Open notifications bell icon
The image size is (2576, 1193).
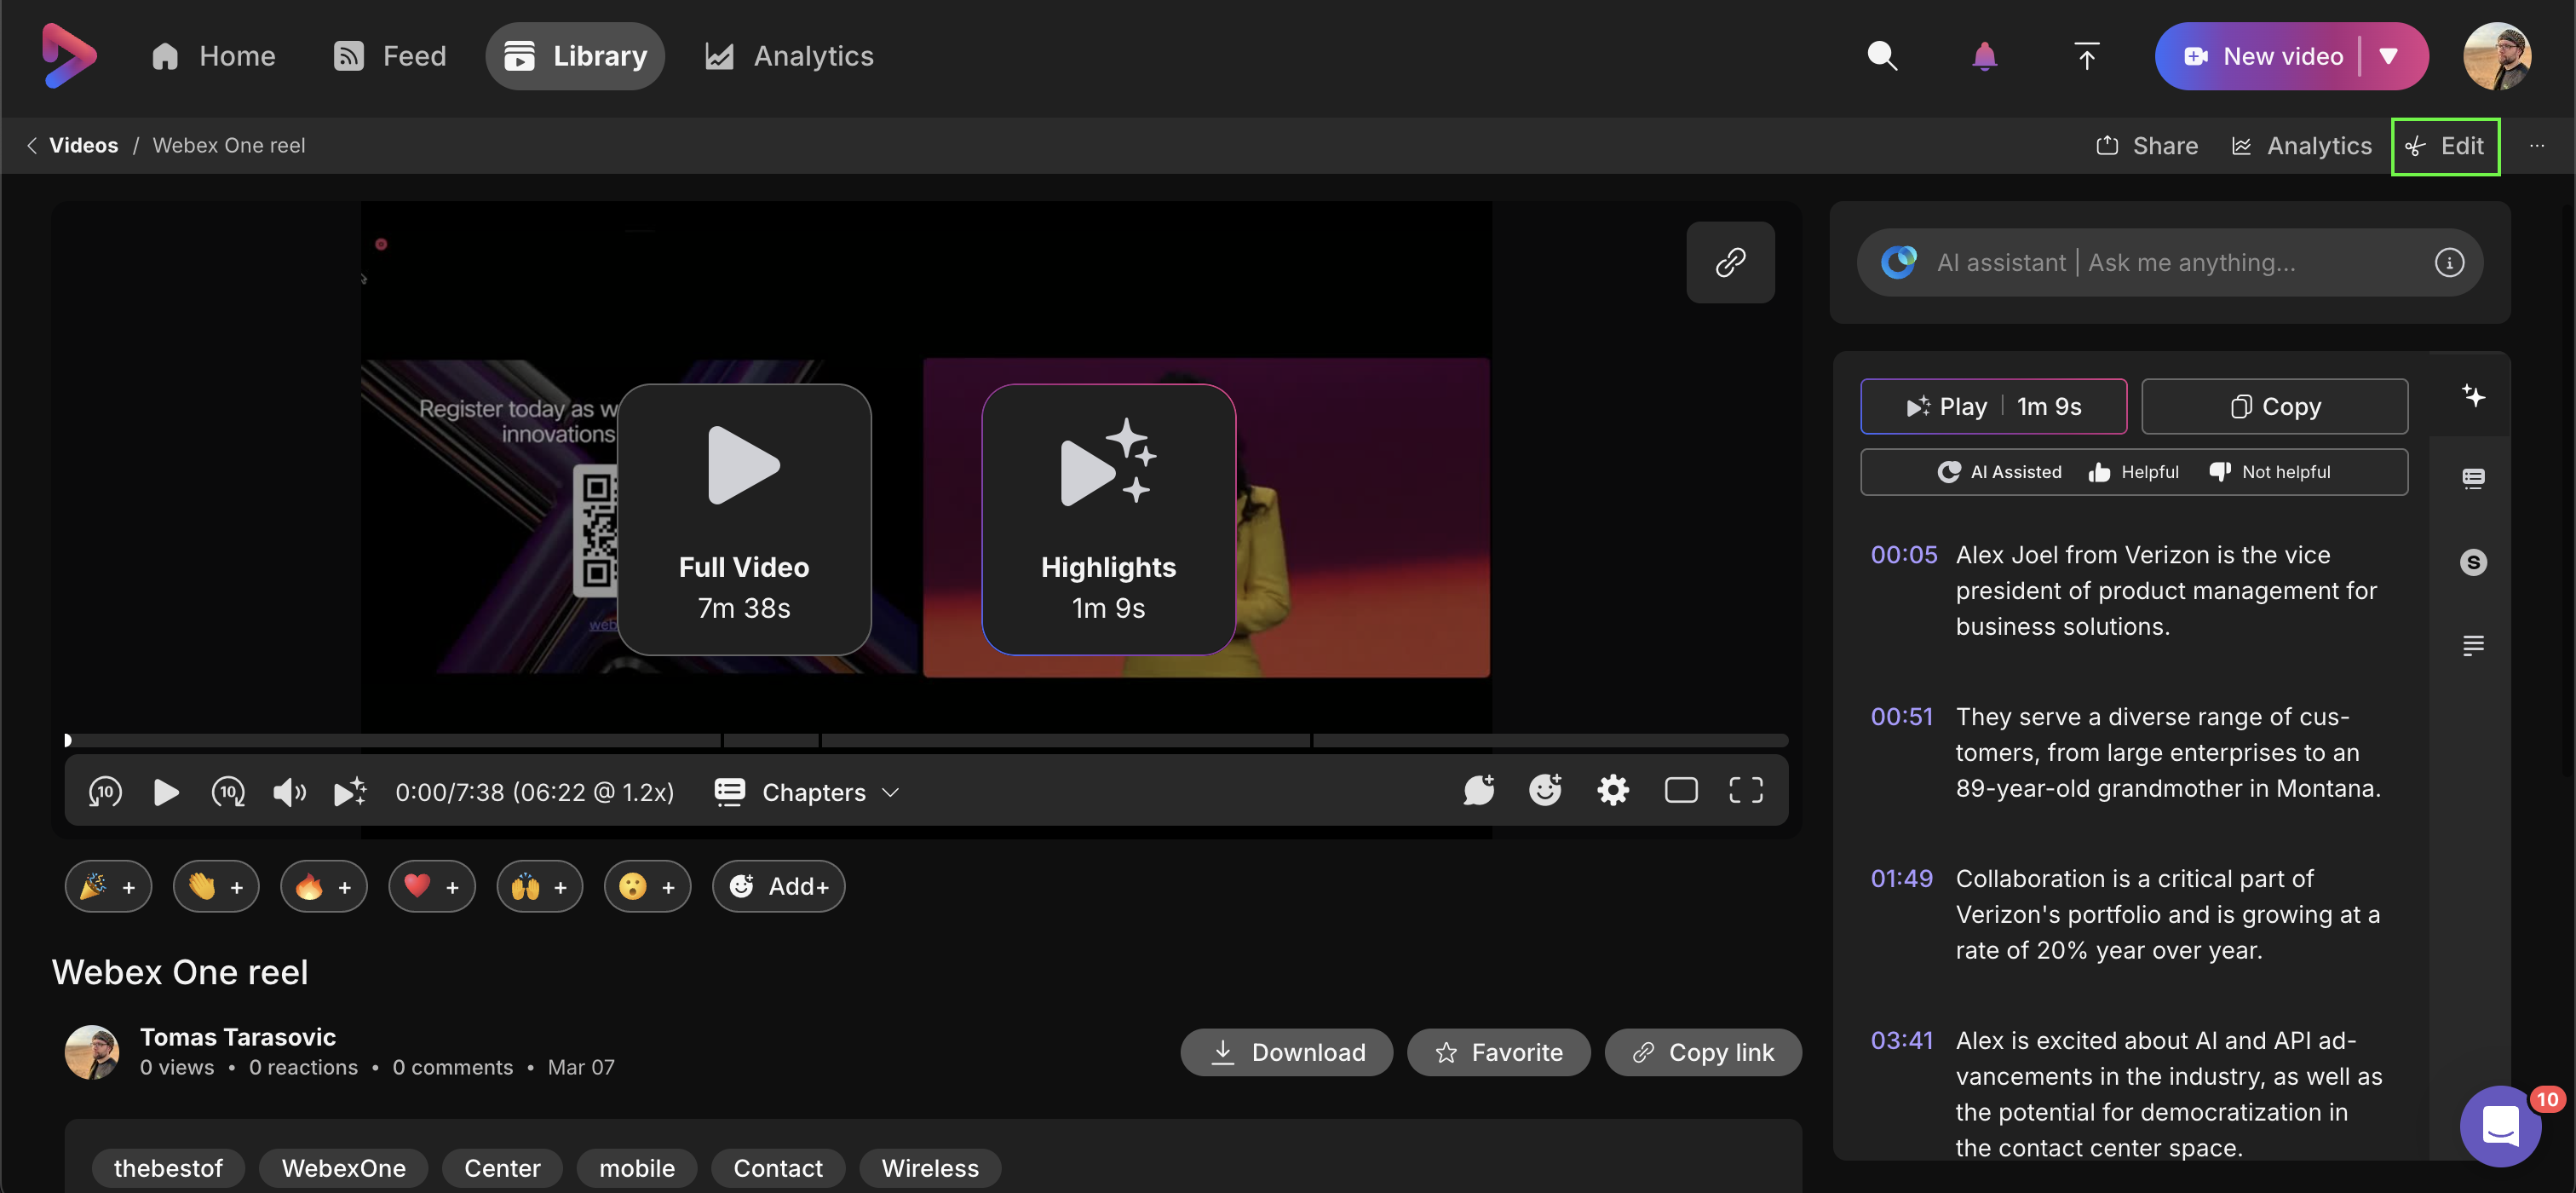coord(1984,56)
